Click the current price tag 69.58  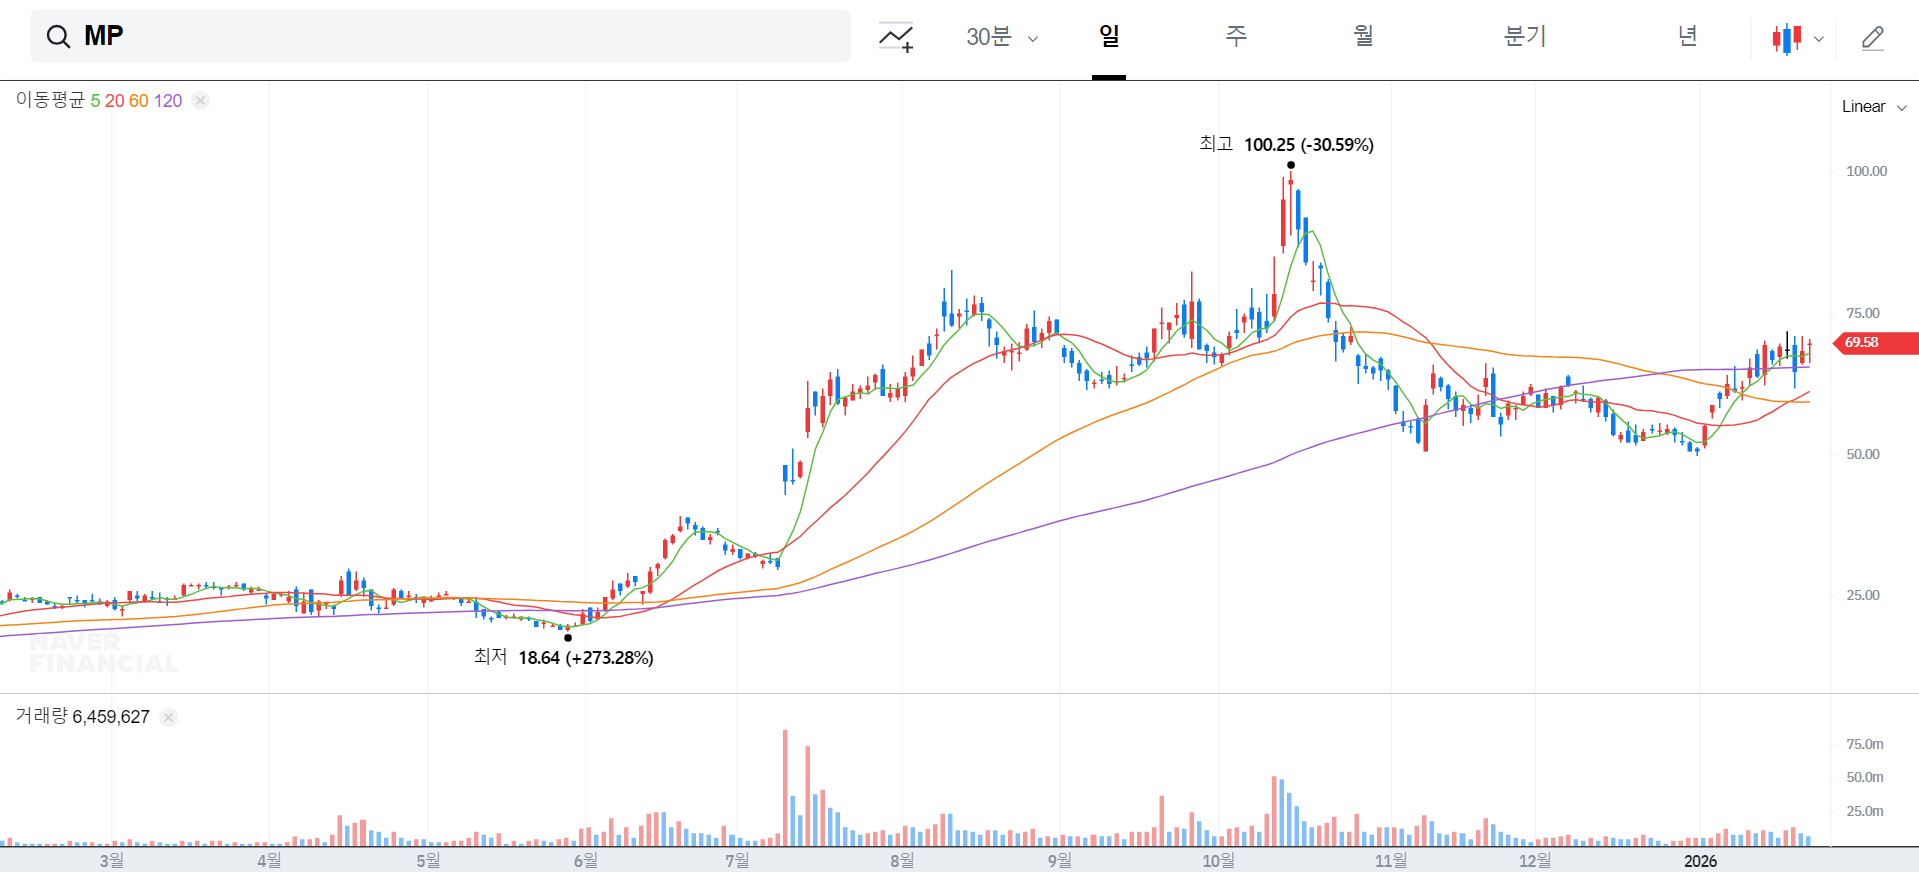[x=1875, y=343]
